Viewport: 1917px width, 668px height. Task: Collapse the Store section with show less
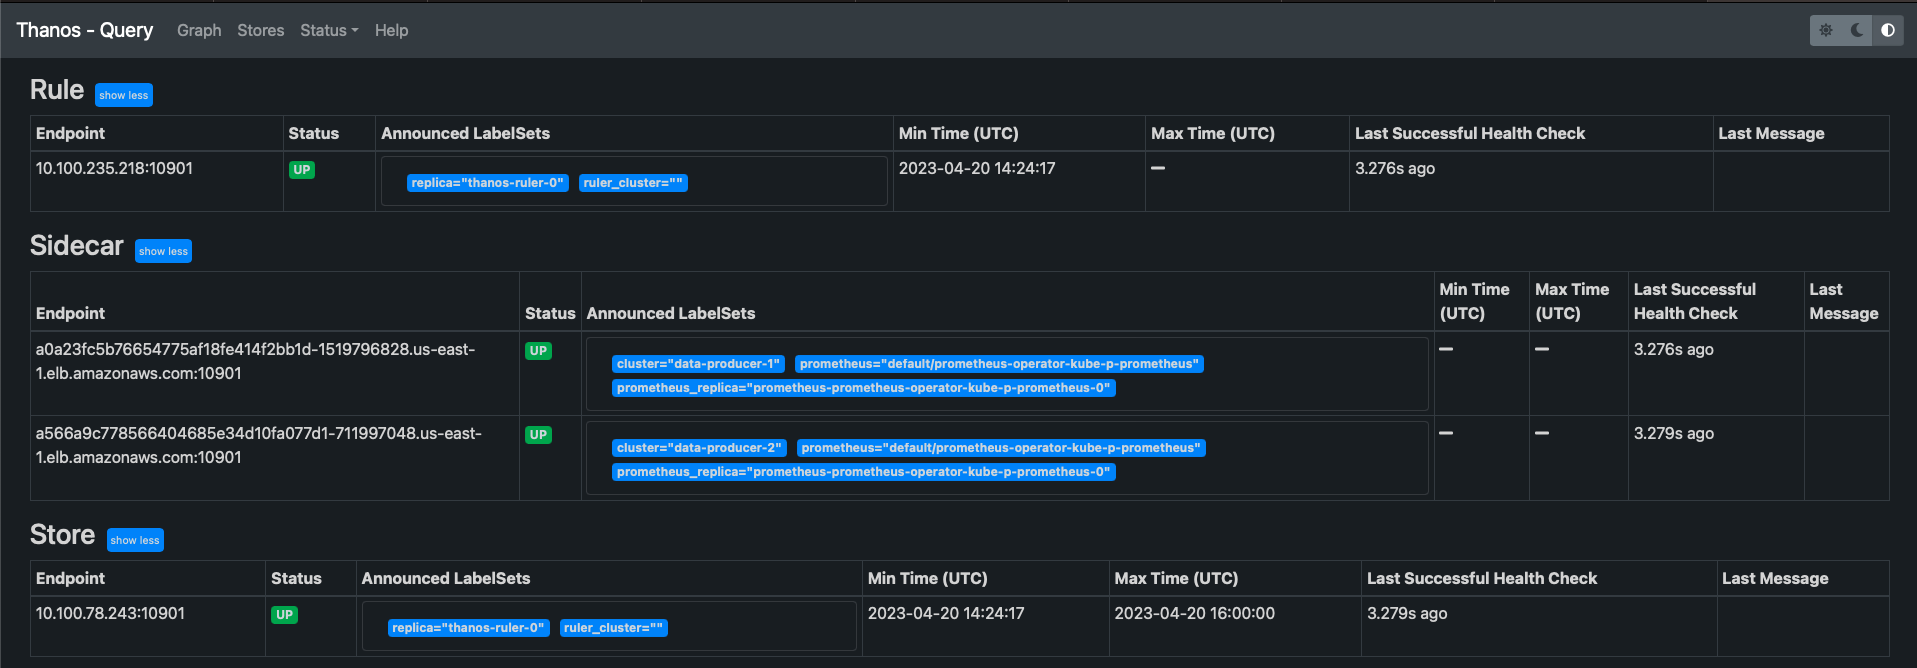pos(135,540)
